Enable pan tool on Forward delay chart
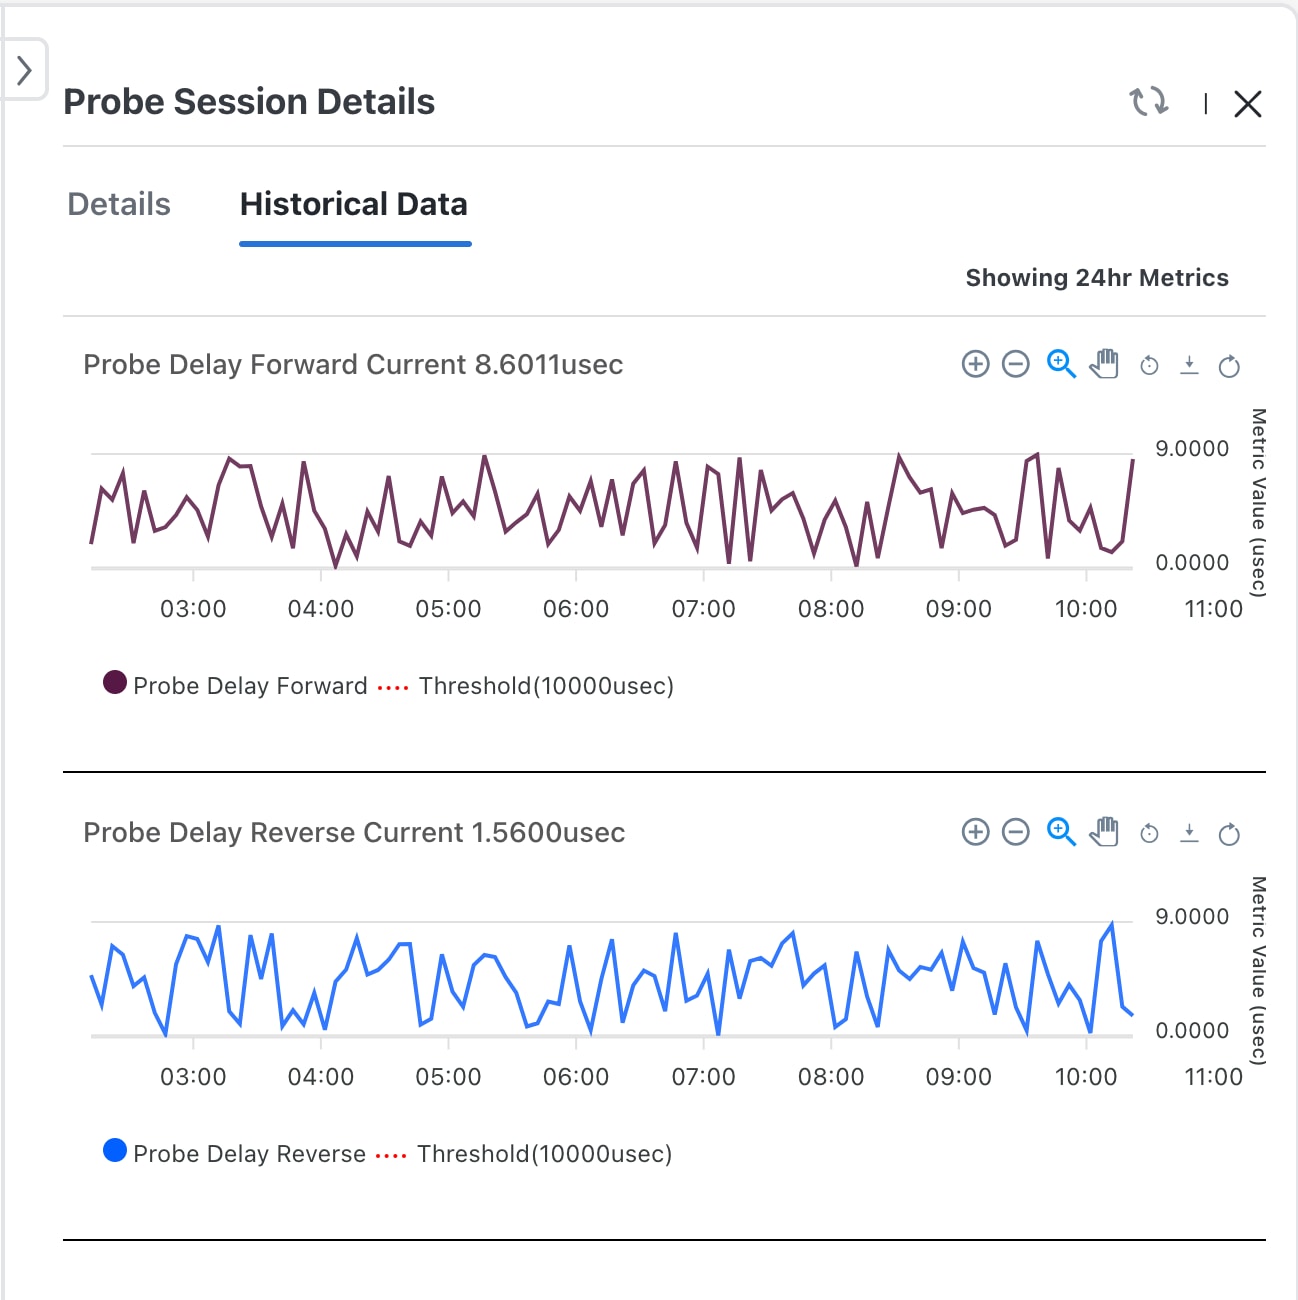Viewport: 1298px width, 1300px height. 1104,364
